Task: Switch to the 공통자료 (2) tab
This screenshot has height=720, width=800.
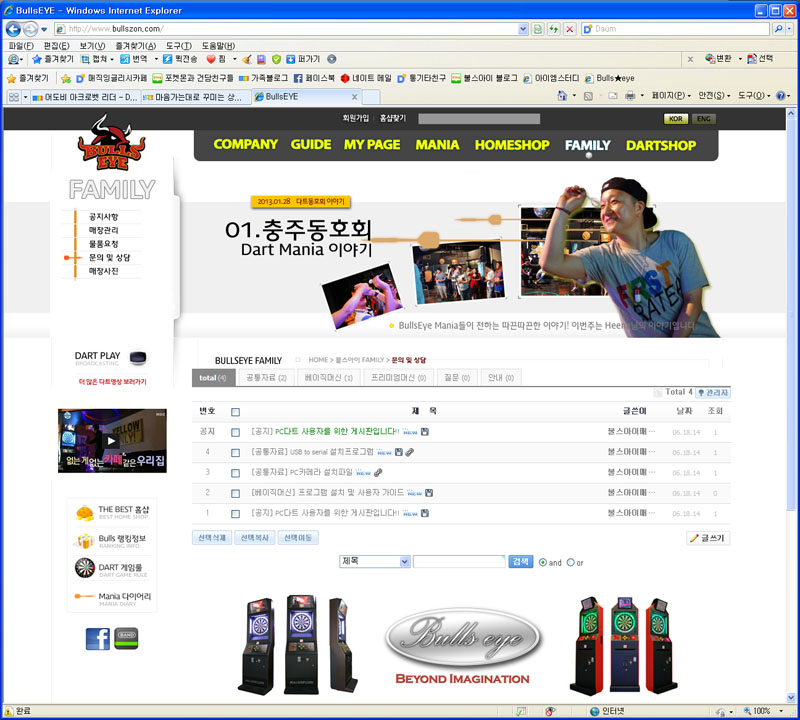Action: tap(266, 378)
